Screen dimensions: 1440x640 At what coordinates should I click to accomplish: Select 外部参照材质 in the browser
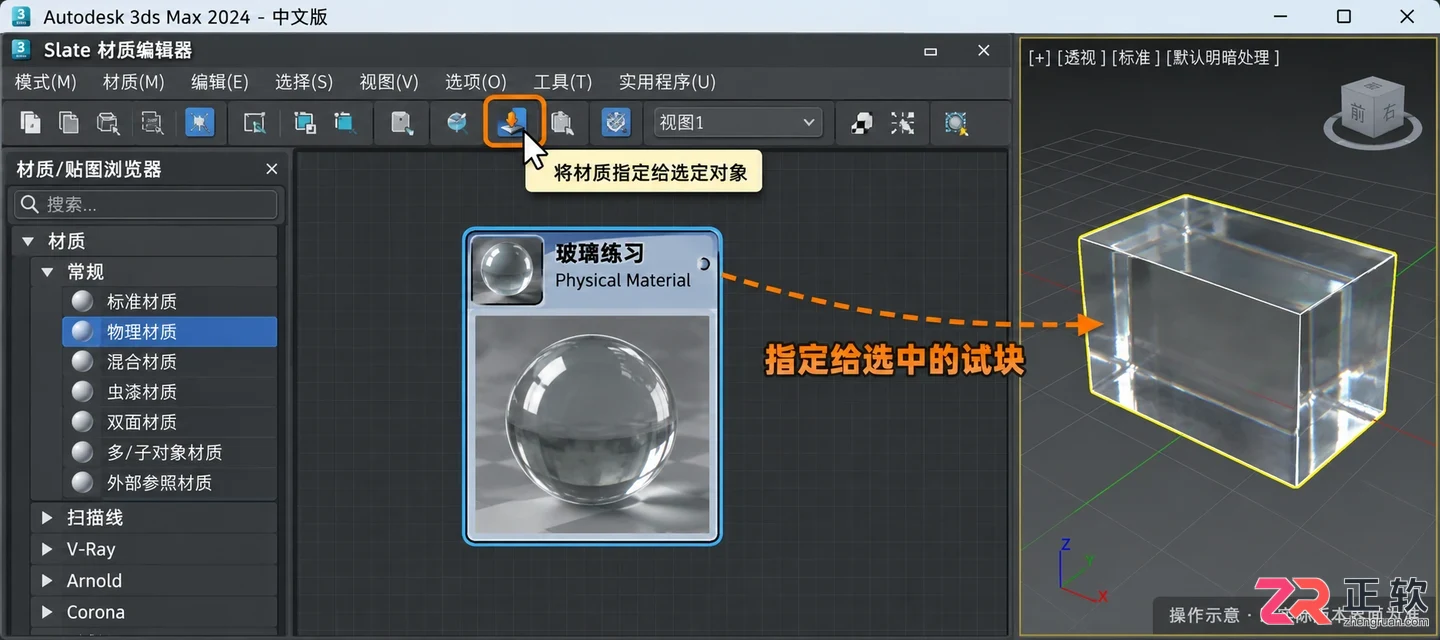[x=169, y=483]
